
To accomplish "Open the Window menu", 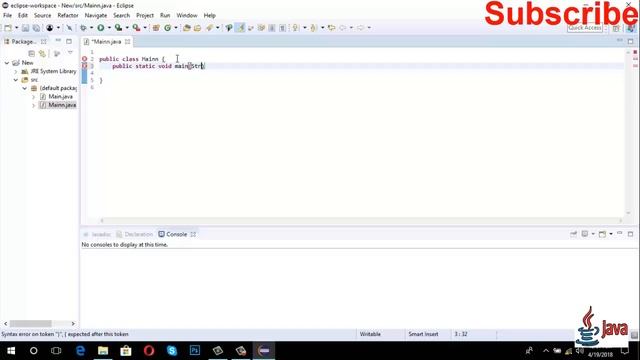I will tap(187, 16).
